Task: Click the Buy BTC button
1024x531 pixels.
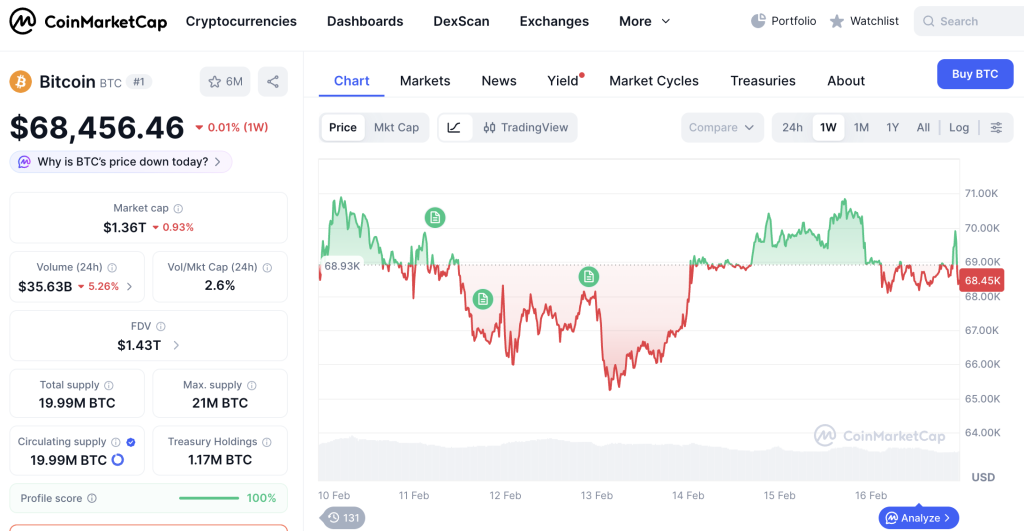Action: (x=975, y=74)
